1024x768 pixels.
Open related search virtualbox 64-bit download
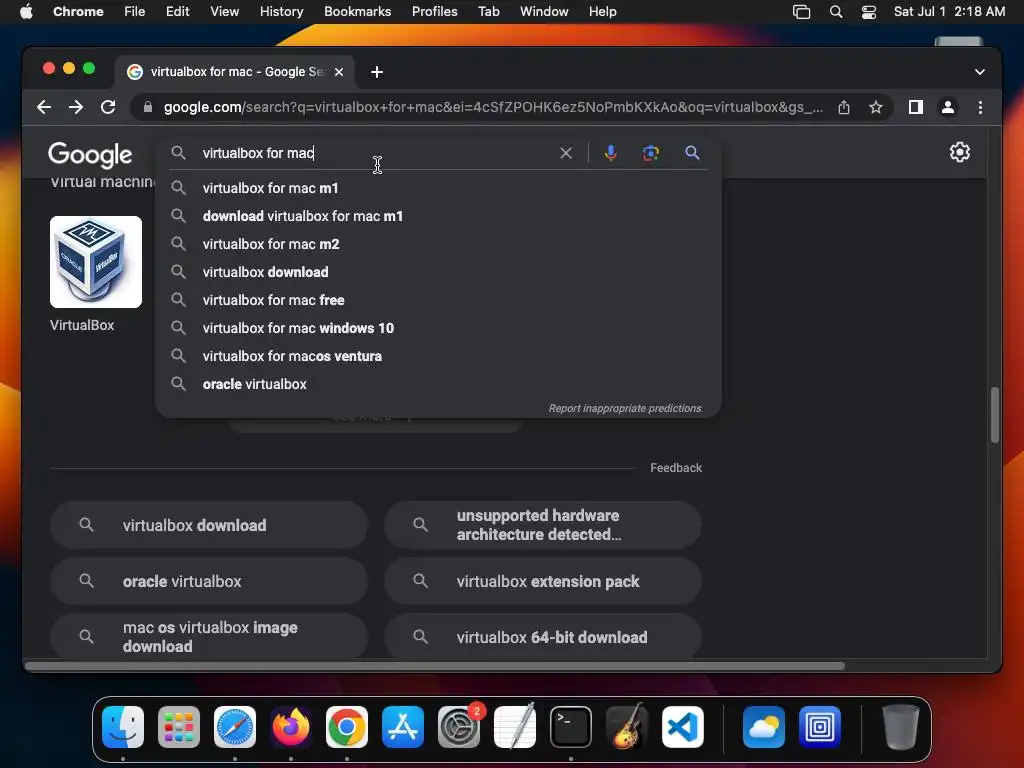pos(543,637)
